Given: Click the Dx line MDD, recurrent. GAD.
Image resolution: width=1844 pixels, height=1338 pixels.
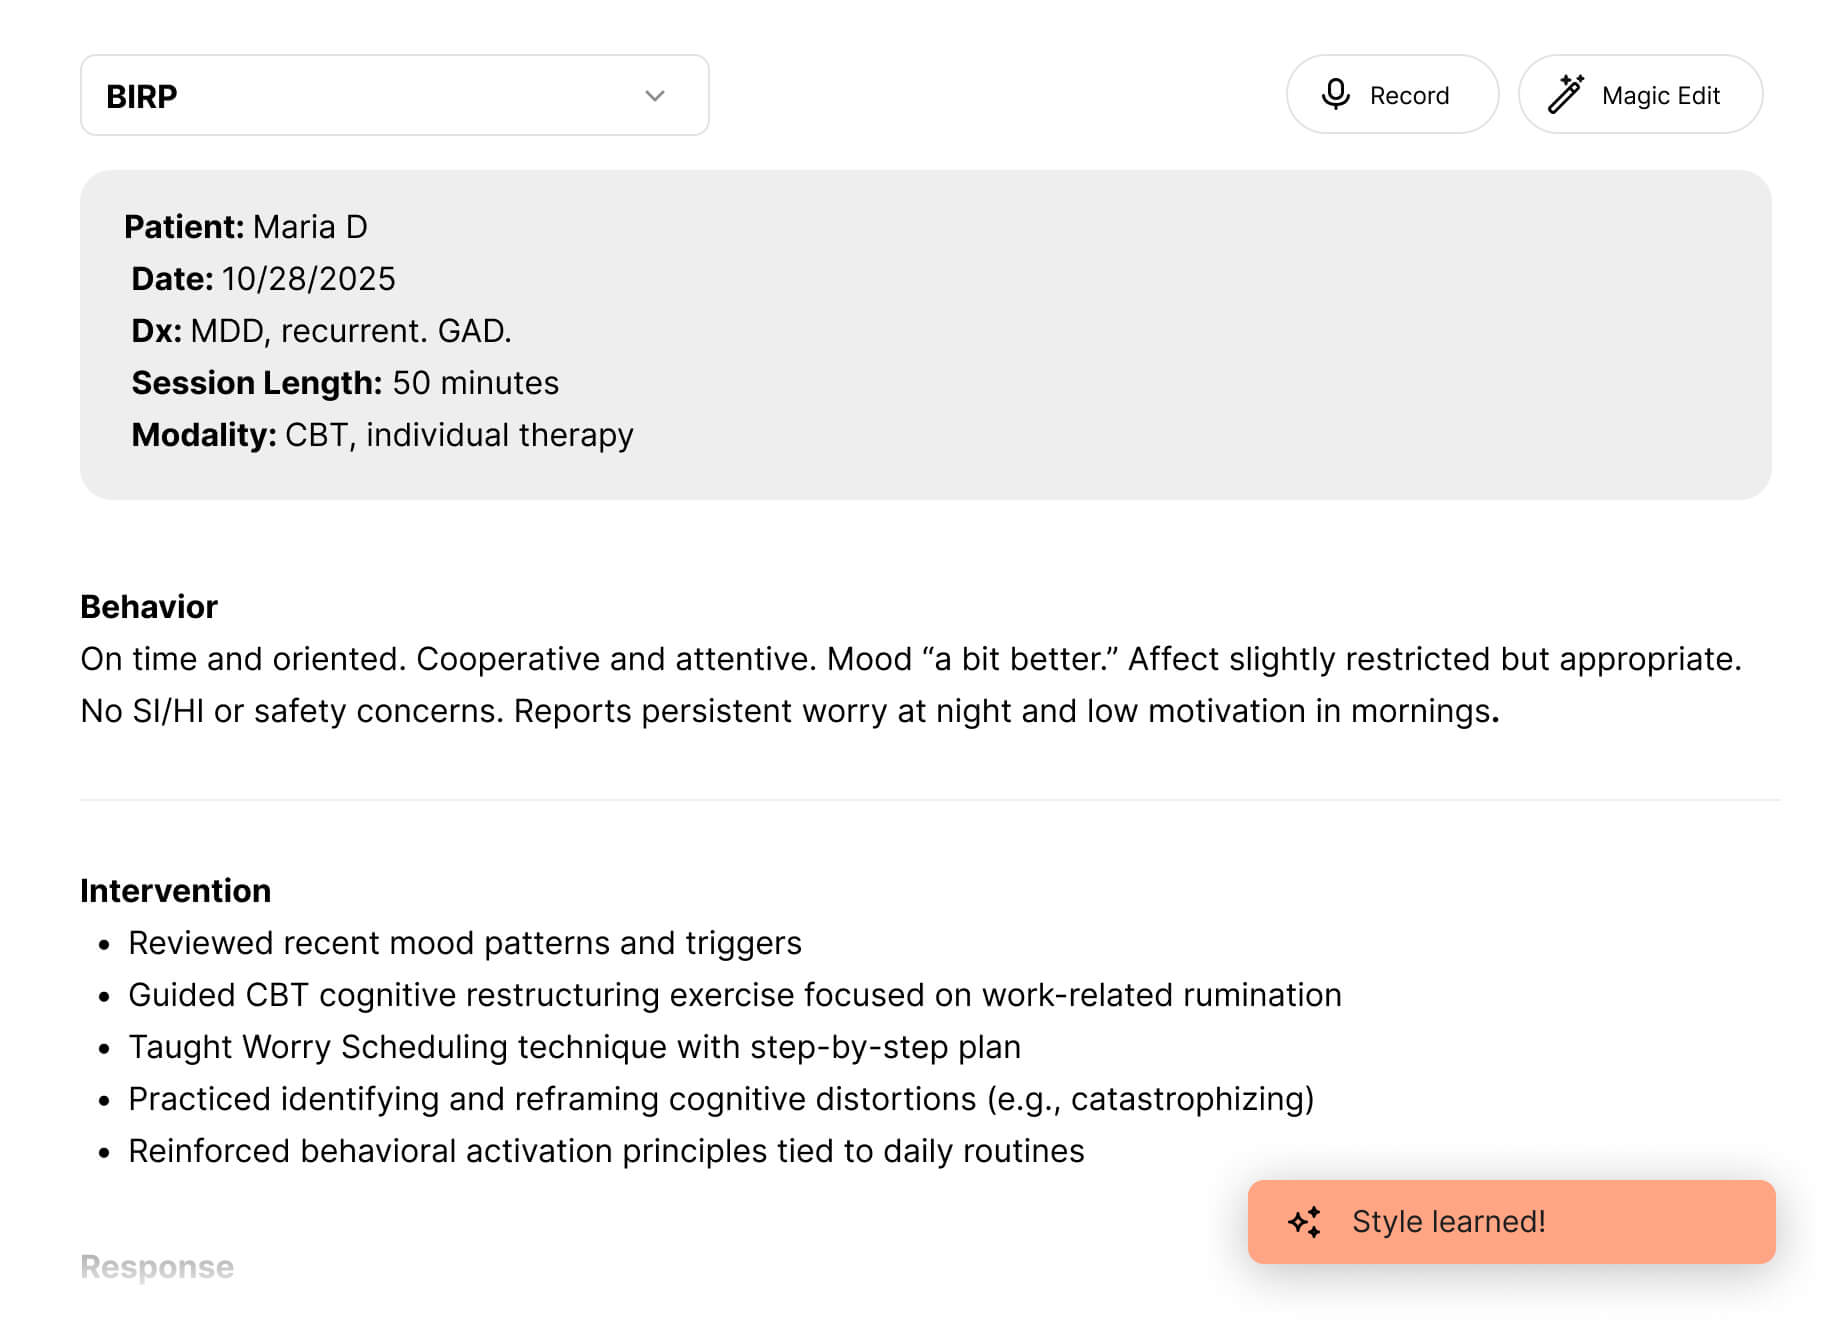Looking at the screenshot, I should point(350,331).
